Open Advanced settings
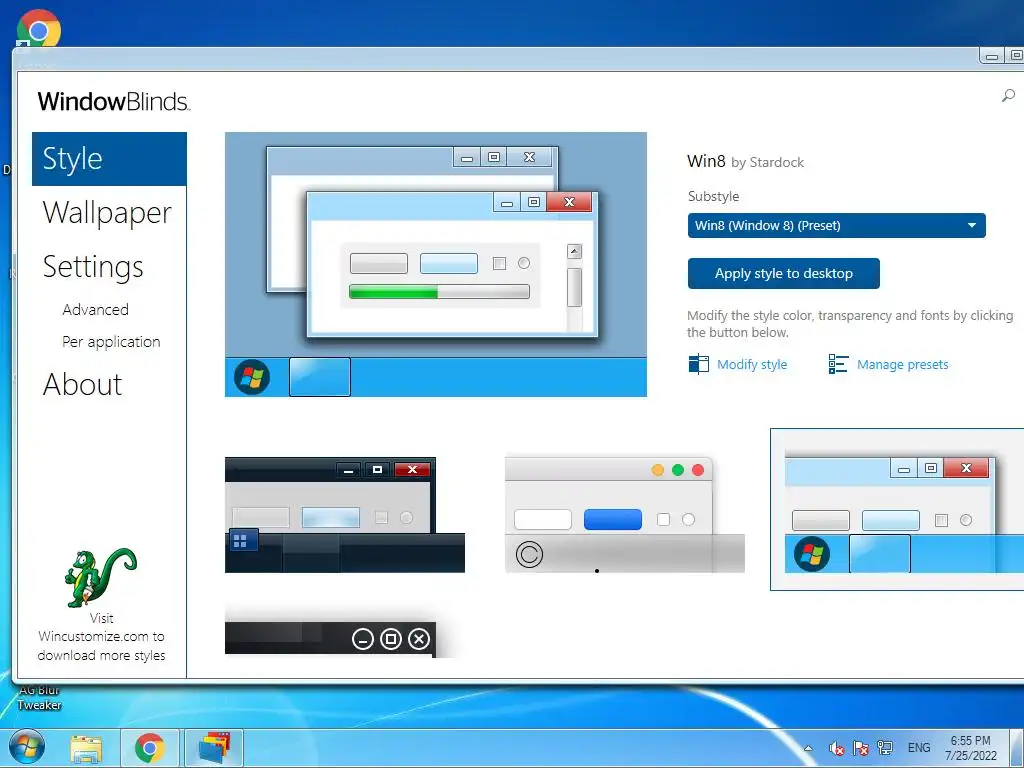Image resolution: width=1024 pixels, height=768 pixels. (x=95, y=310)
